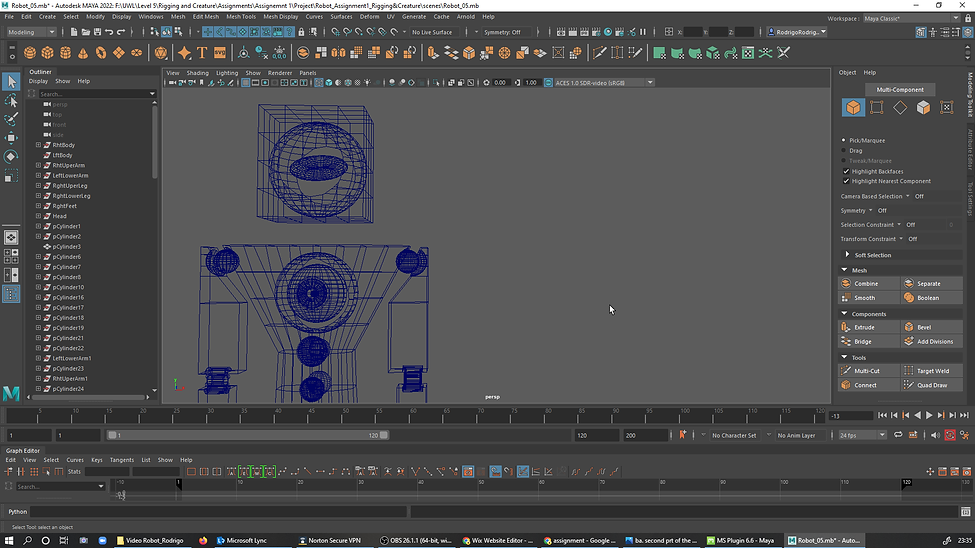Toggle audio mute speaker icon
Image resolution: width=975 pixels, height=548 pixels.
pyautogui.click(x=935, y=435)
